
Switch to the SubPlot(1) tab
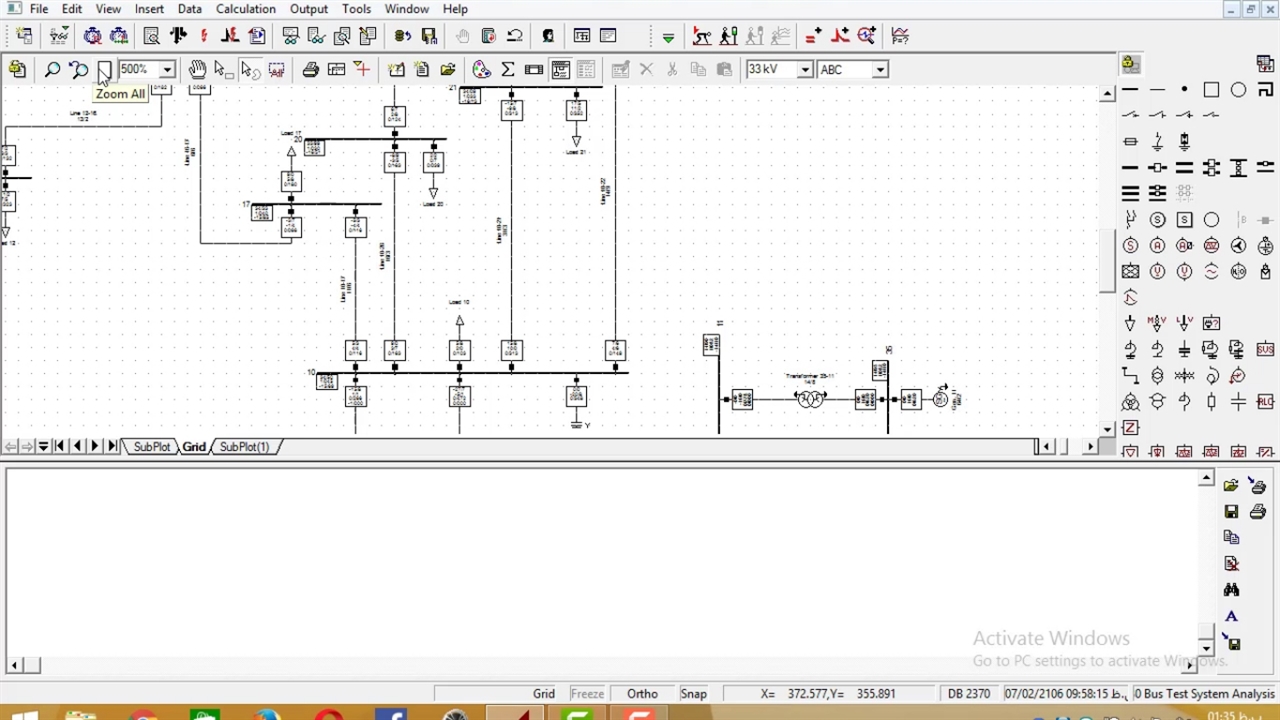tap(244, 447)
